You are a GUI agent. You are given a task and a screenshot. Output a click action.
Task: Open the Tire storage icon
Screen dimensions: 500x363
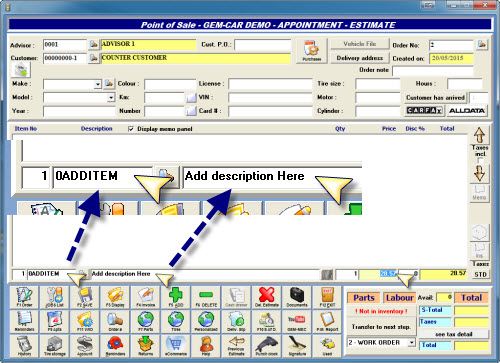[54, 346]
